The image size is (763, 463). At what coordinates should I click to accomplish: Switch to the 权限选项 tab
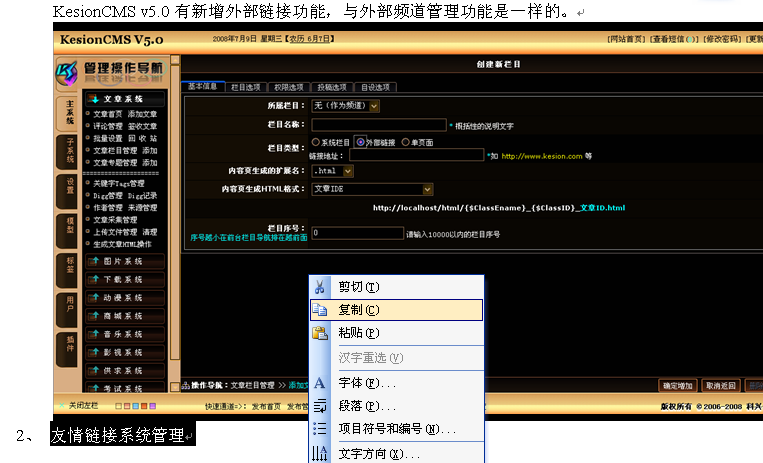[289, 87]
